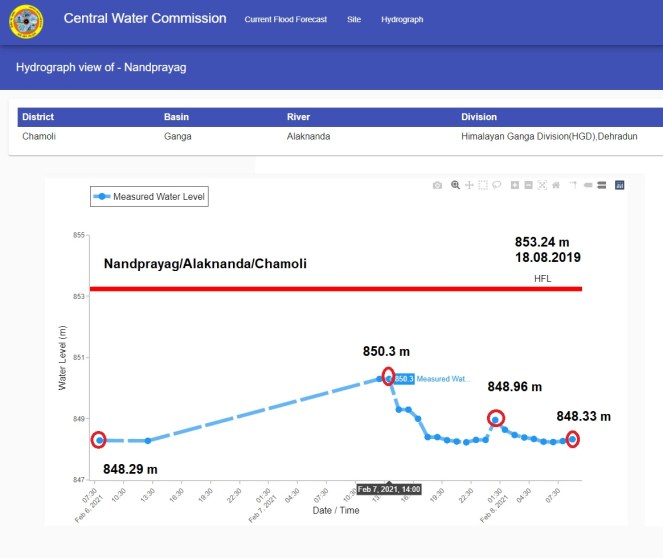Click the camera download plot icon

pos(437,185)
